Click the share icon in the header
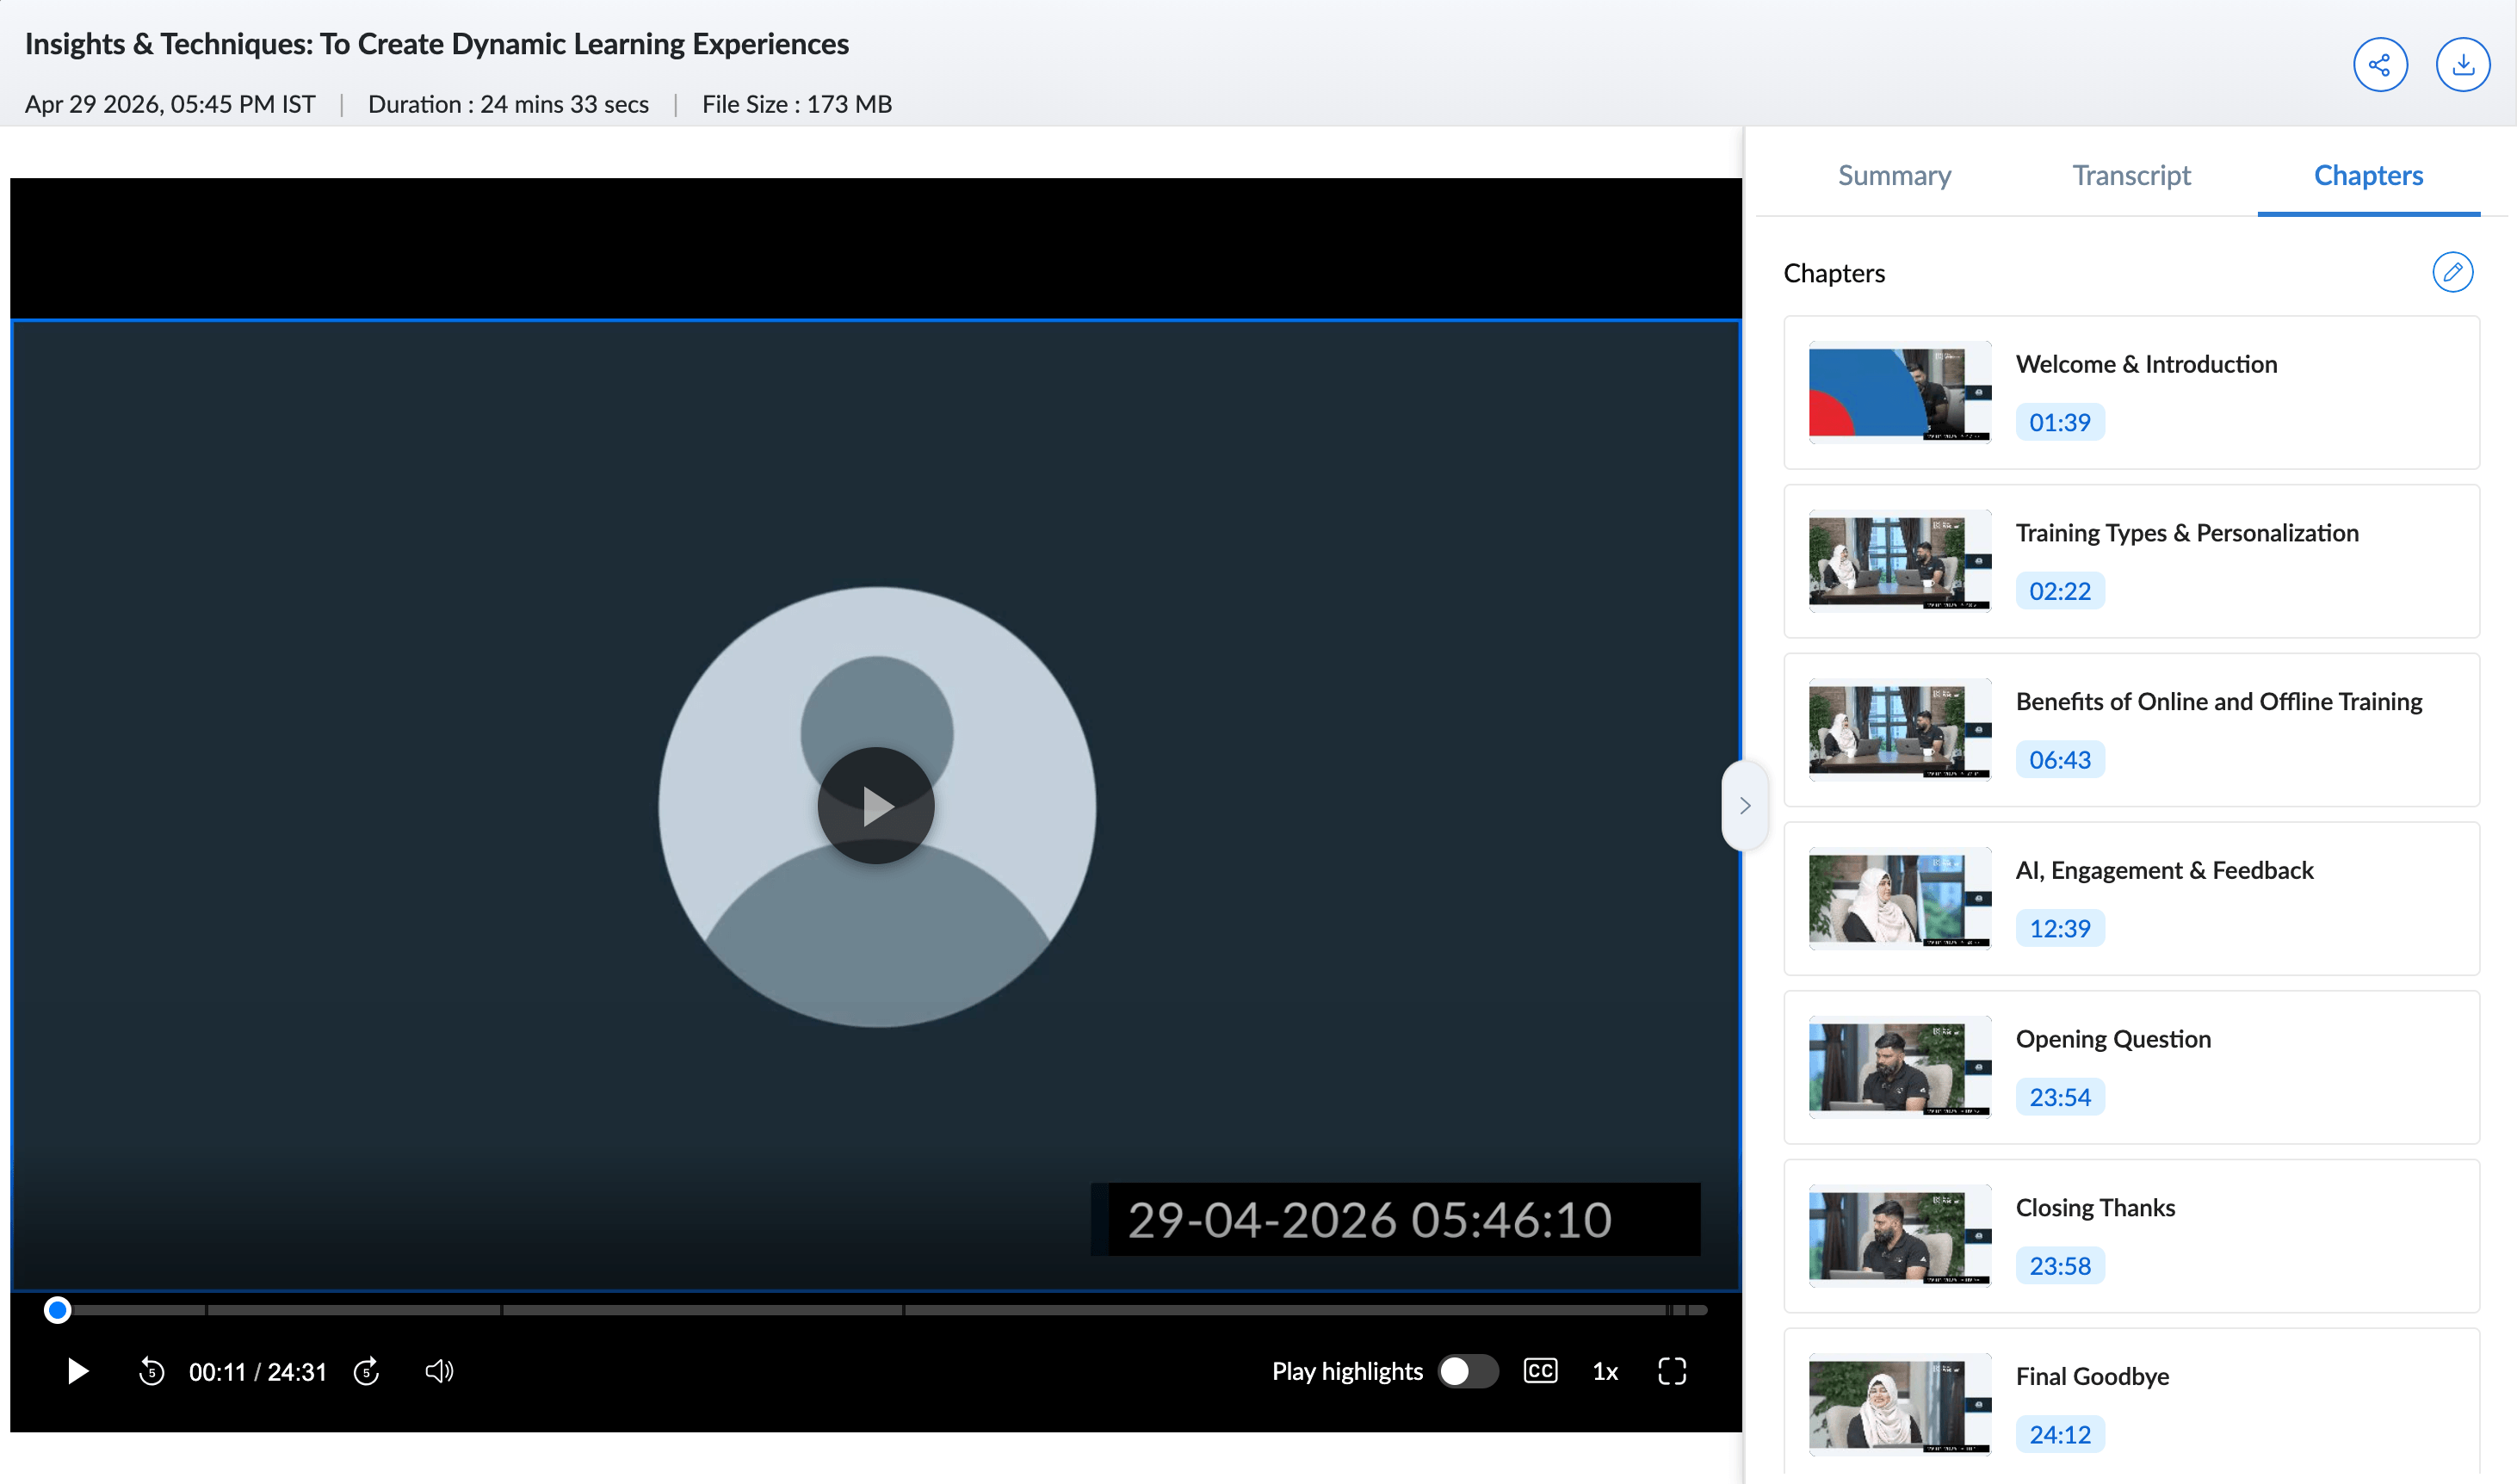Image resolution: width=2517 pixels, height=1484 pixels. 2379,65
